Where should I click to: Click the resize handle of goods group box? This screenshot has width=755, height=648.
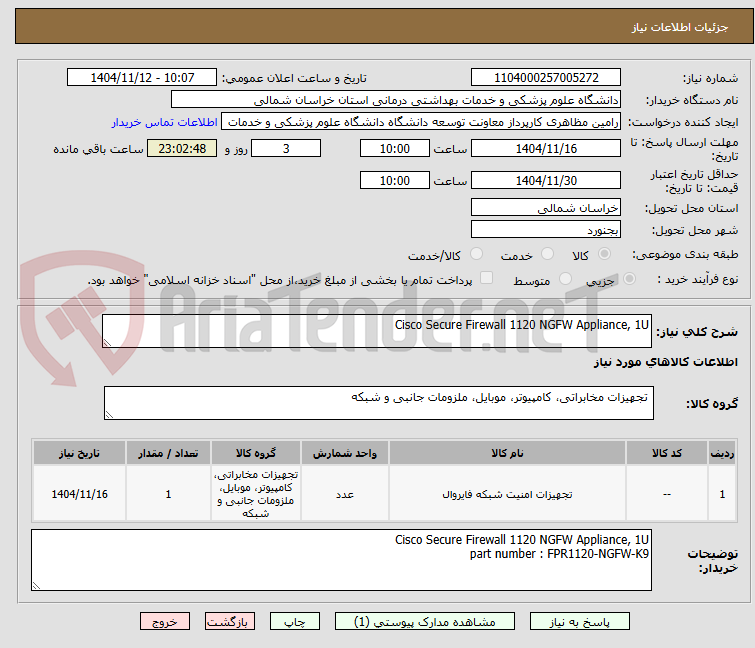(109, 415)
